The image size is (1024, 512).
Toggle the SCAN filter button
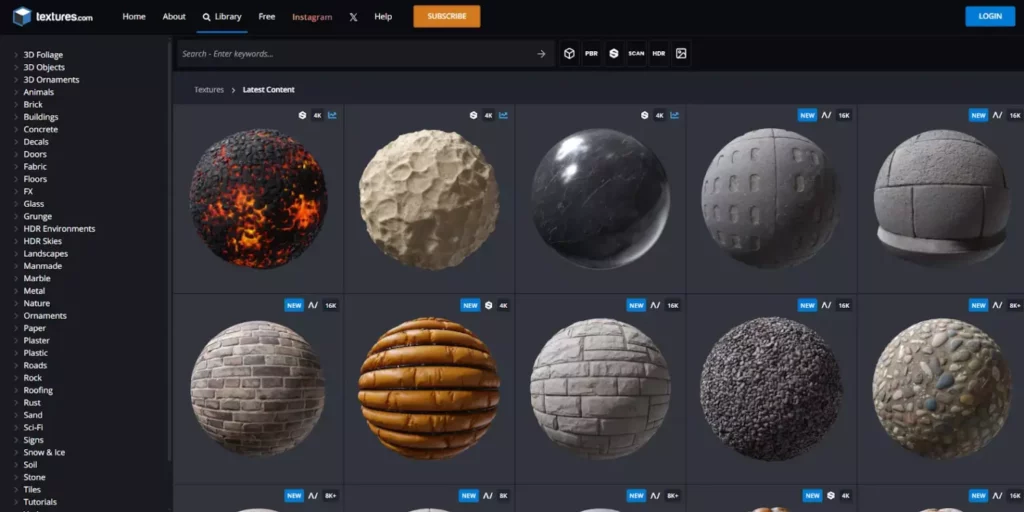pyautogui.click(x=636, y=54)
